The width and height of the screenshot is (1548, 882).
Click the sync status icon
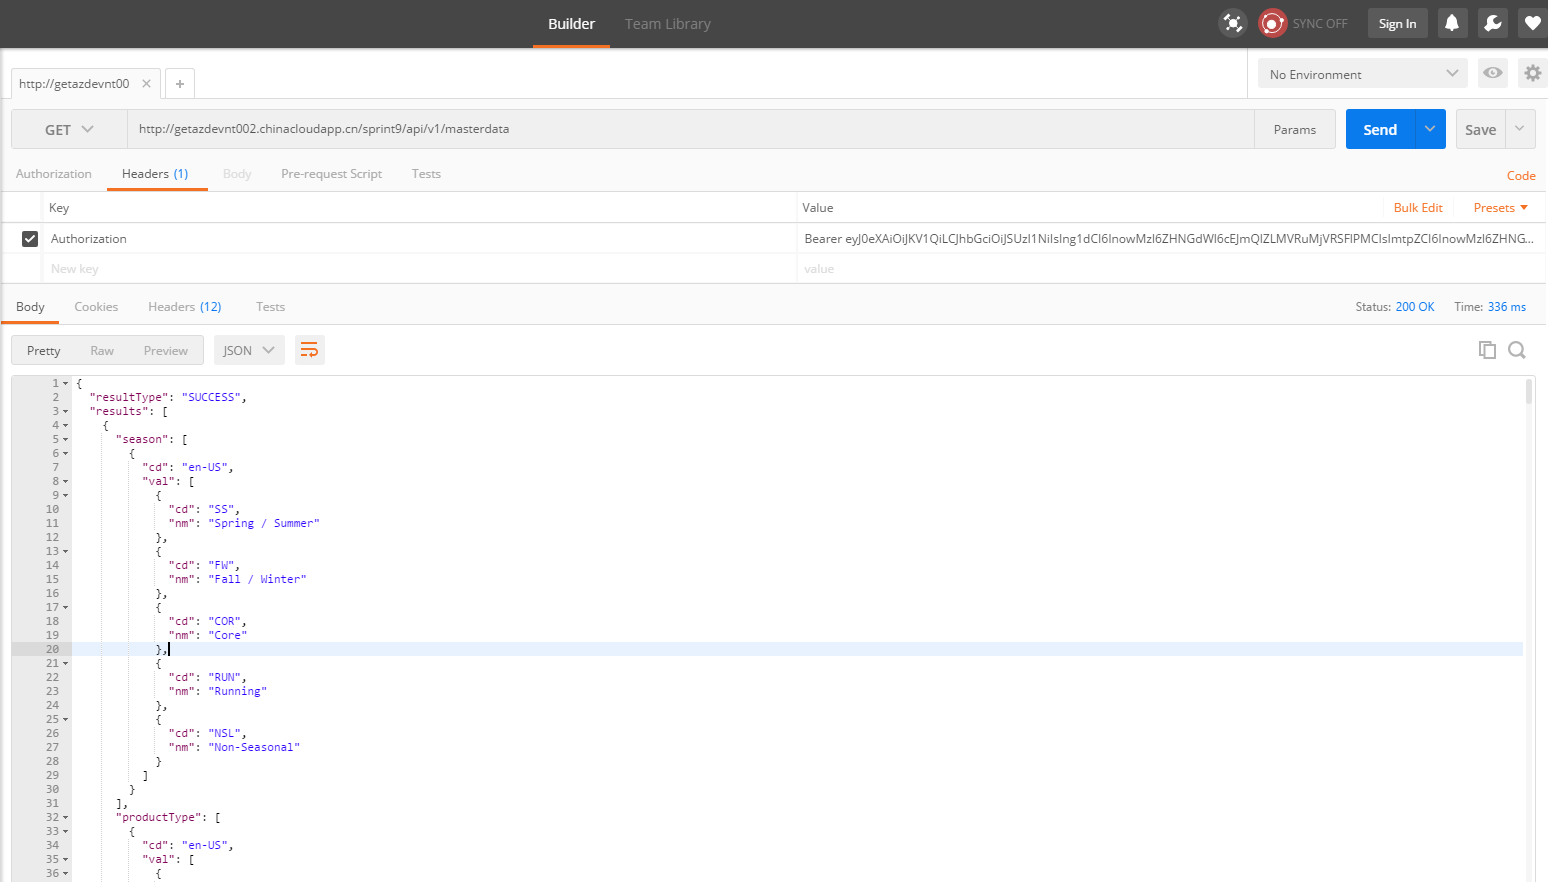click(x=1273, y=23)
